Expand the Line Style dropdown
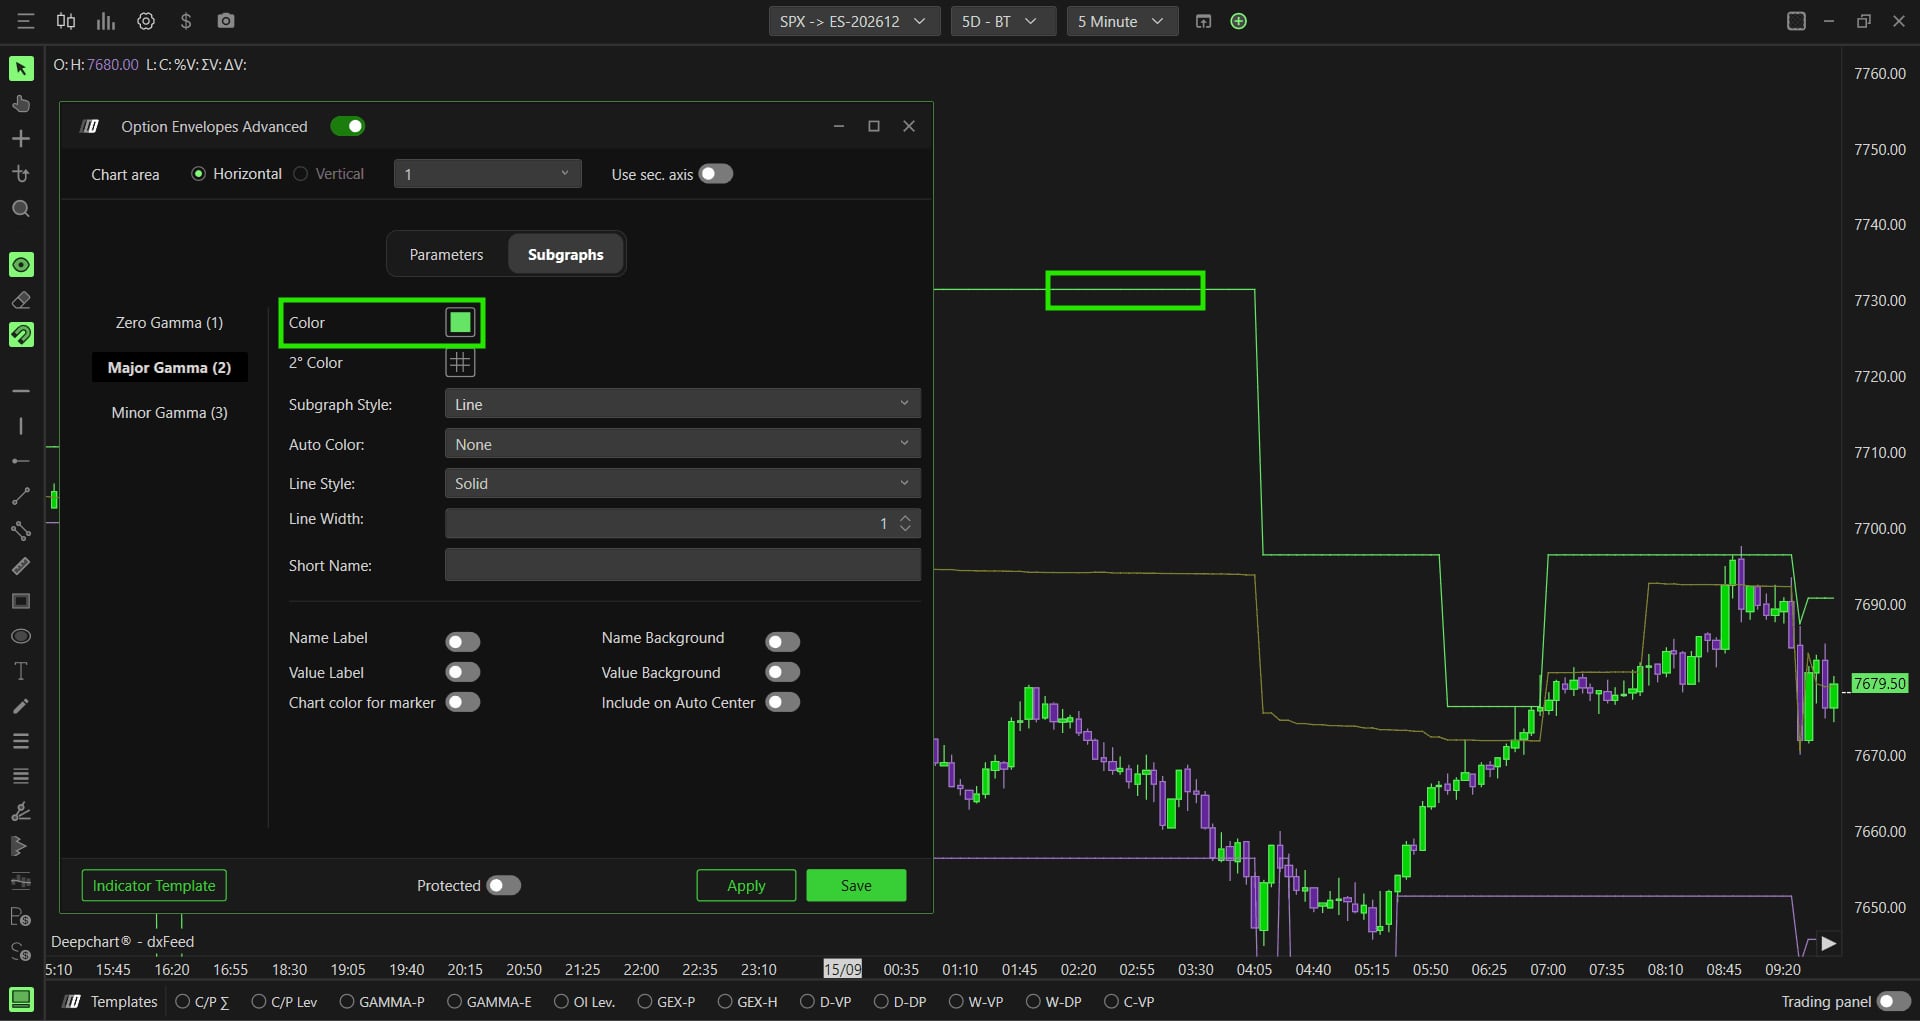 [x=682, y=483]
